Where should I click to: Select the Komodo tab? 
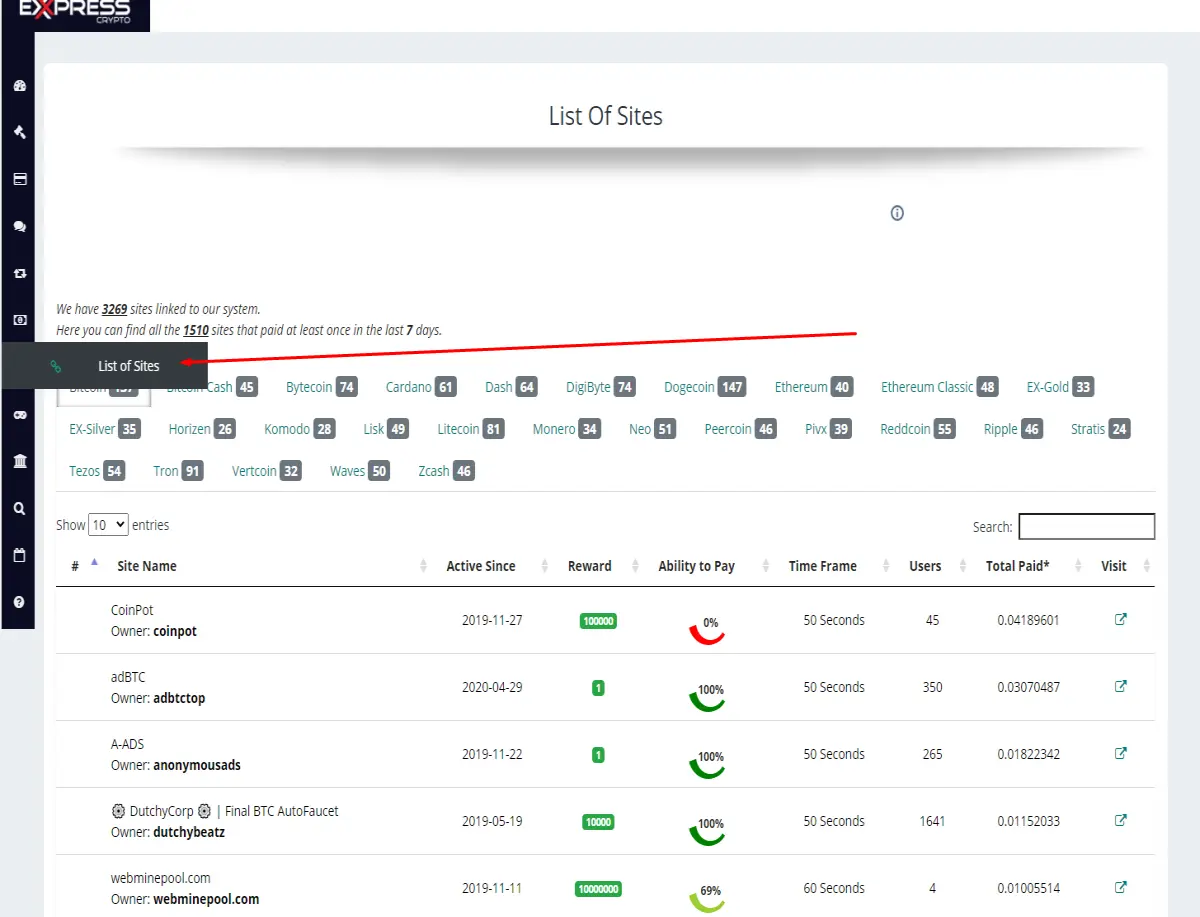(x=299, y=429)
